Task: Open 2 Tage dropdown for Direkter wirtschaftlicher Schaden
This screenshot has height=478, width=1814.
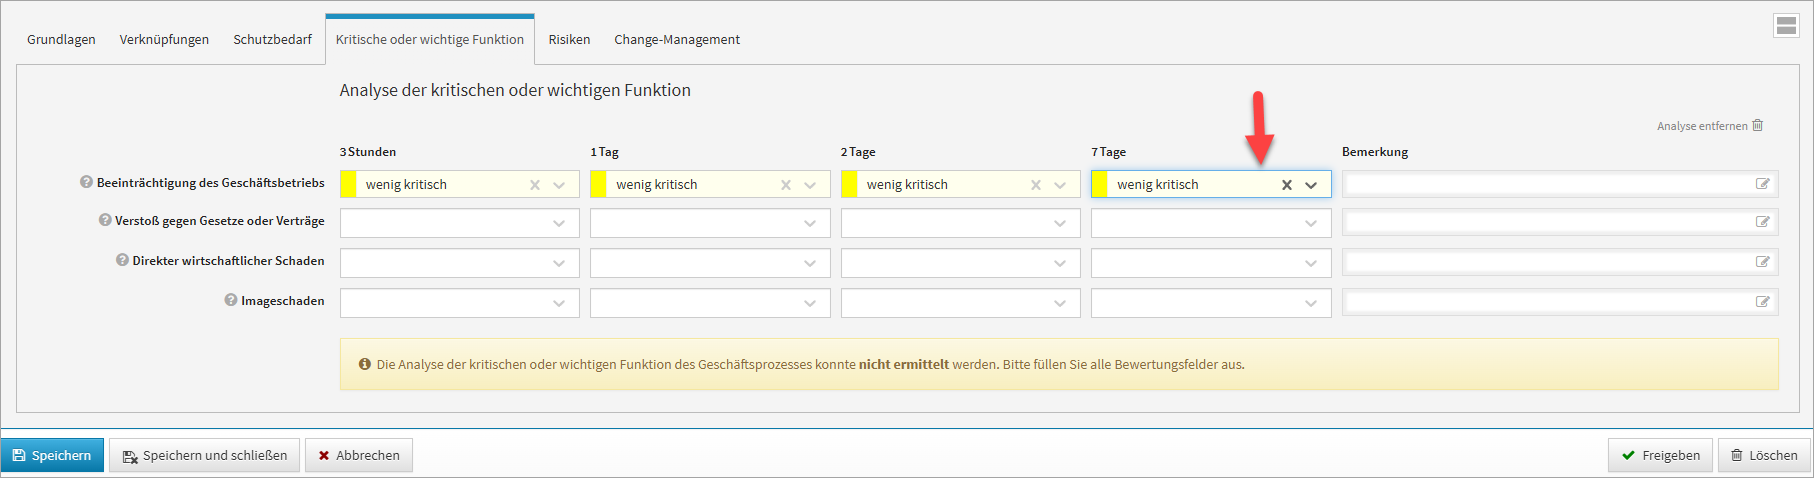Action: (1060, 263)
